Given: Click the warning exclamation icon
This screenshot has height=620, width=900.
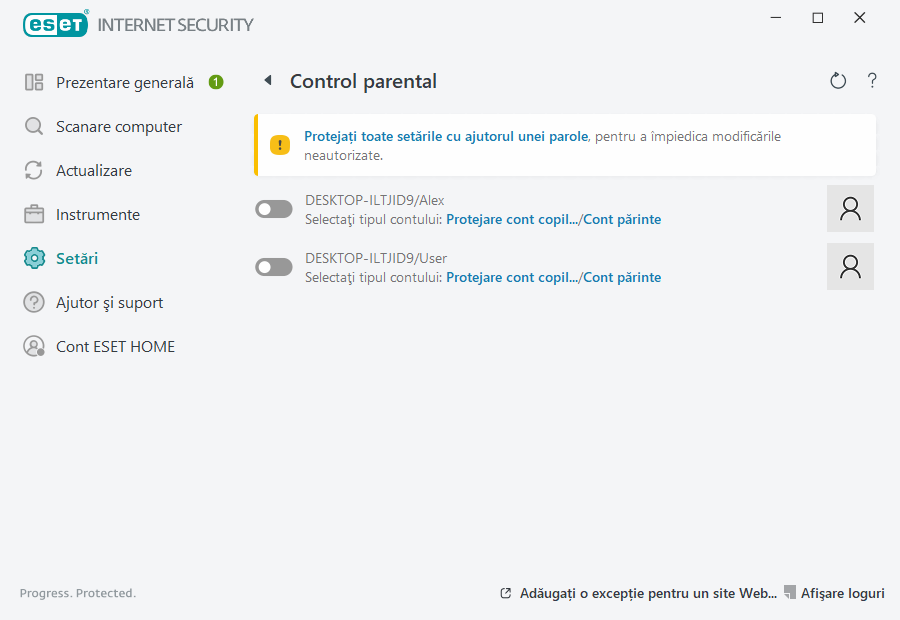Looking at the screenshot, I should [279, 144].
